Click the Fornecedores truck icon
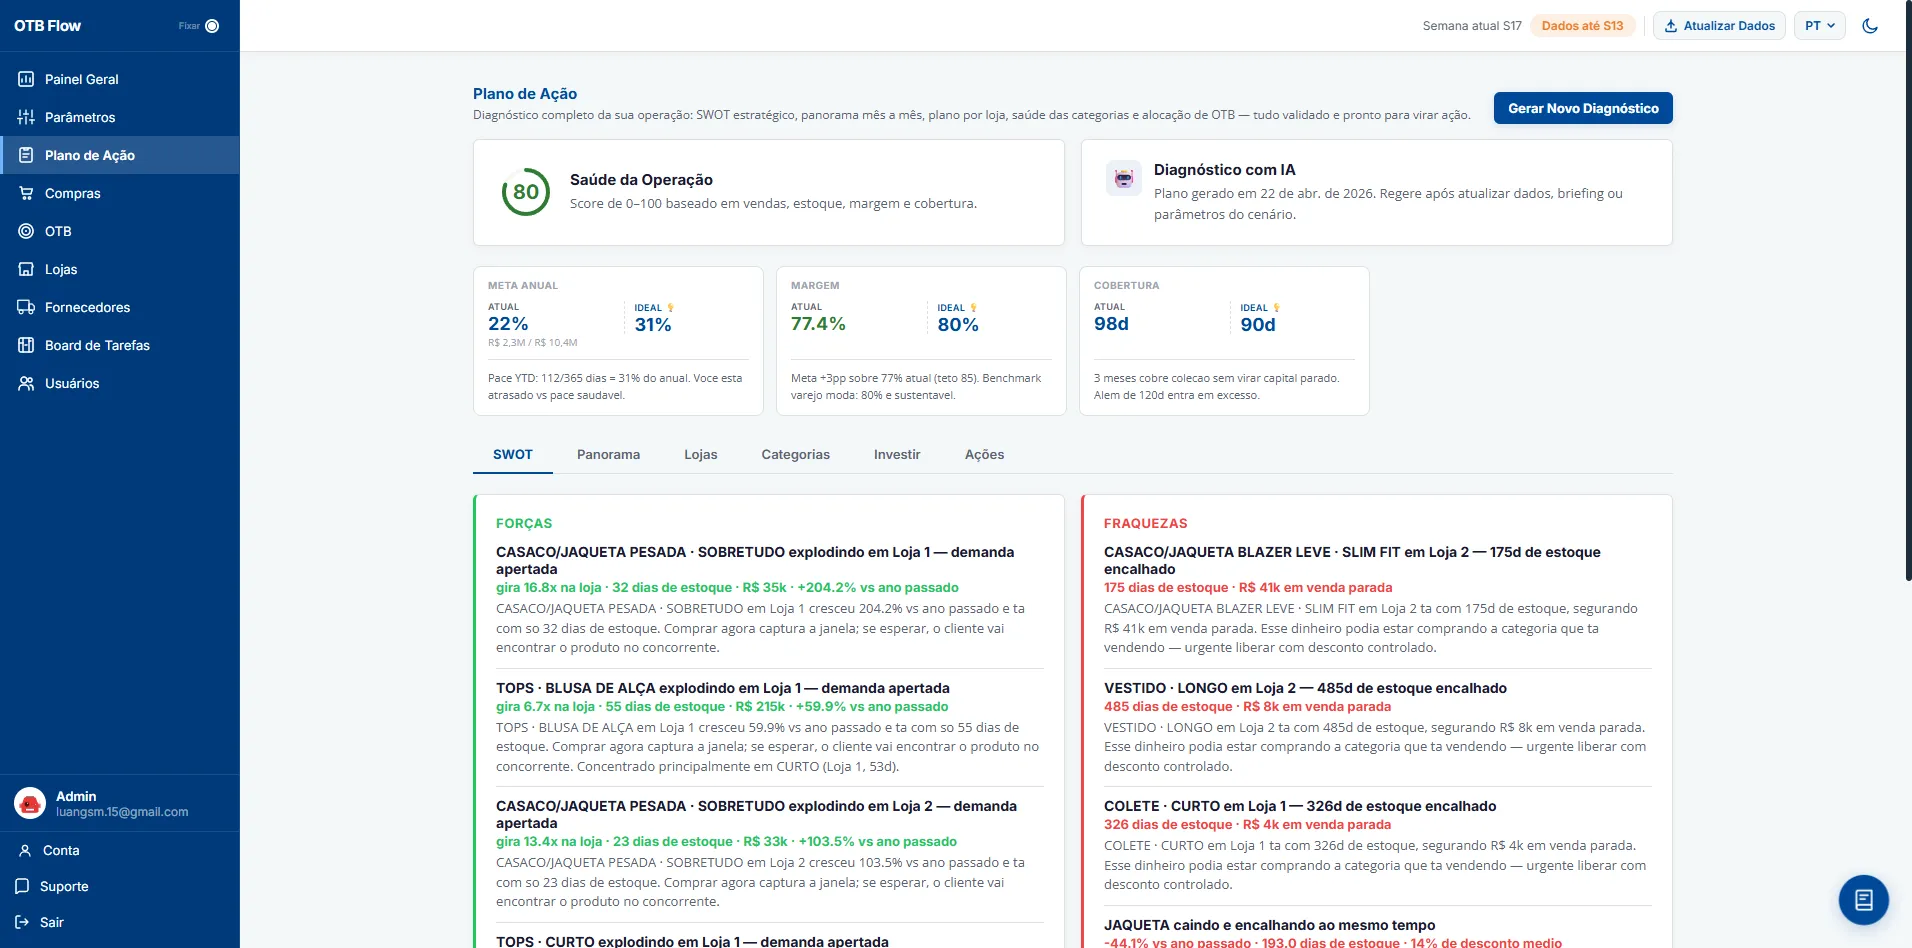Screen dimensions: 1912x948 click(26, 307)
